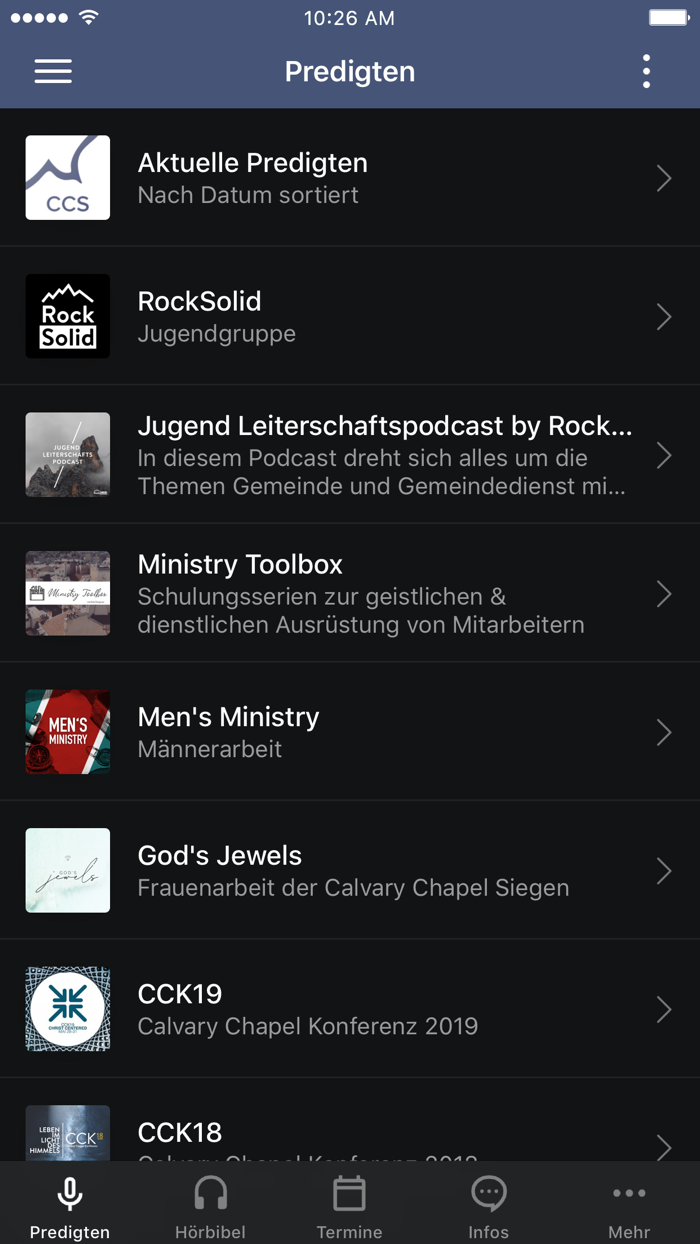Open the Infos speech bubble icon

coord(489,1192)
